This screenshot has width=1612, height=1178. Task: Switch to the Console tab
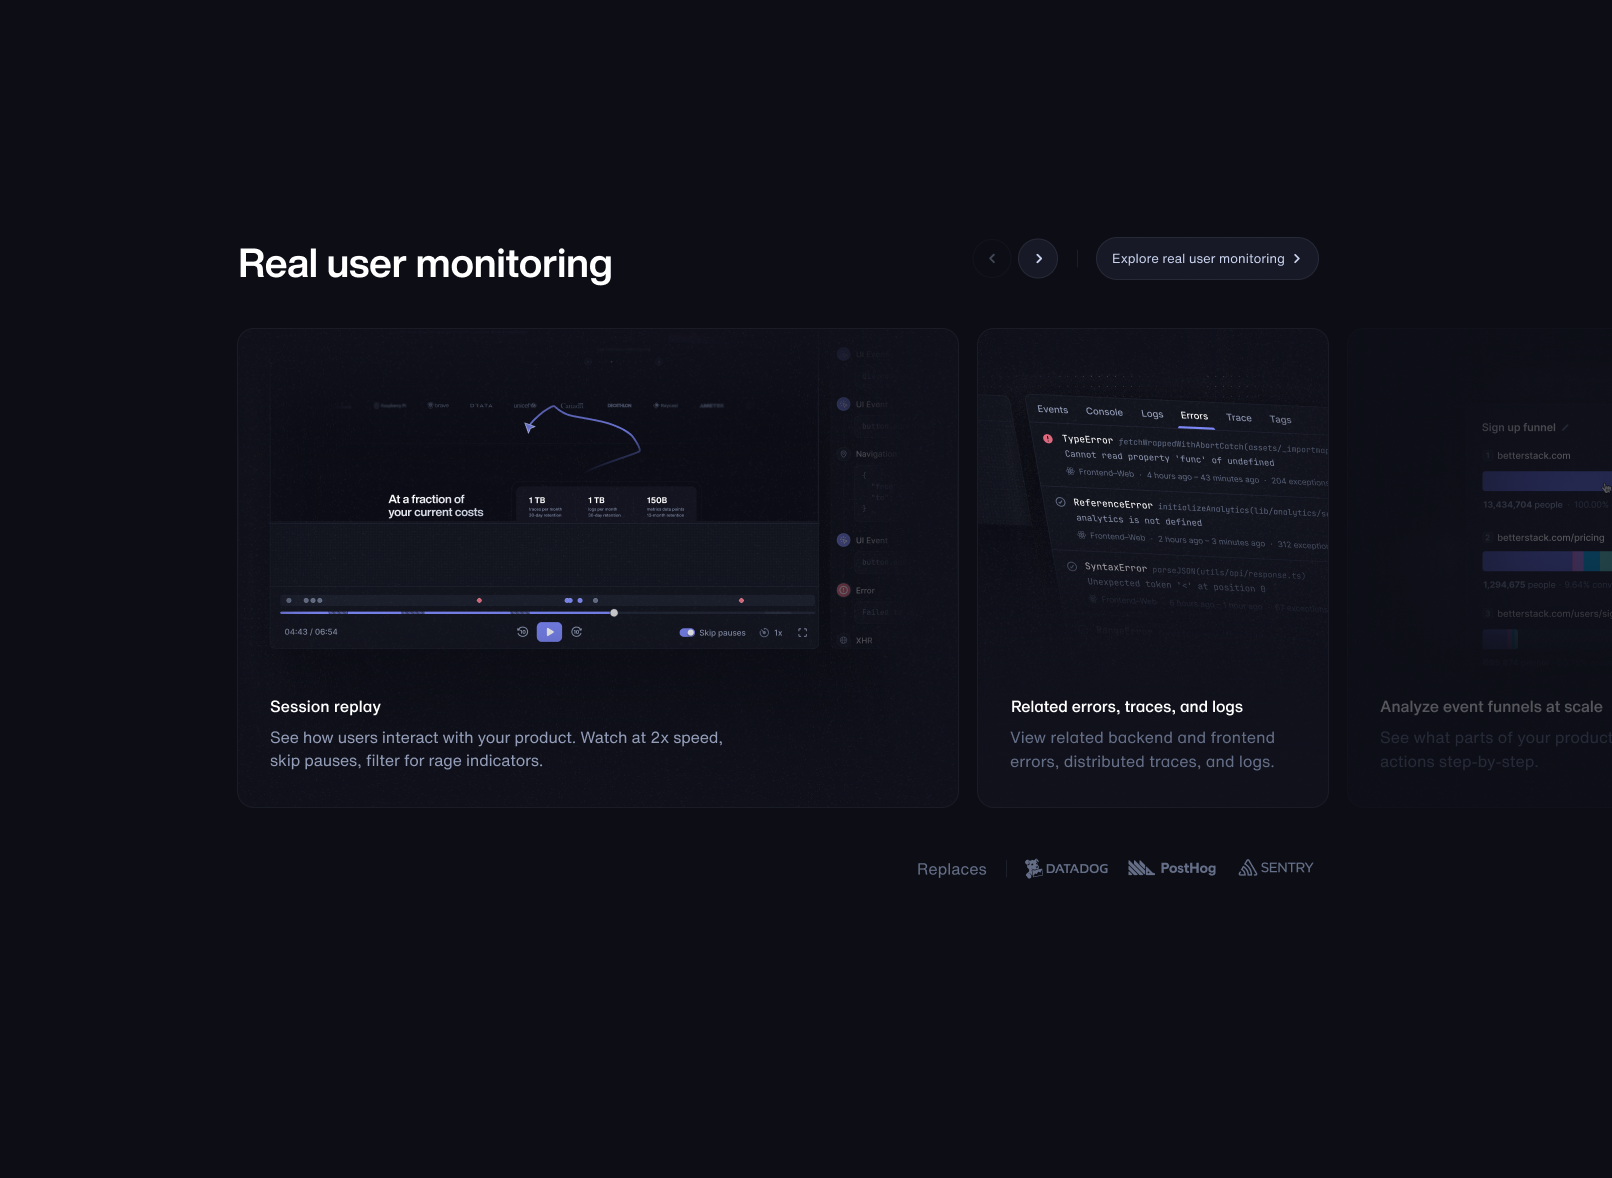click(x=1104, y=412)
